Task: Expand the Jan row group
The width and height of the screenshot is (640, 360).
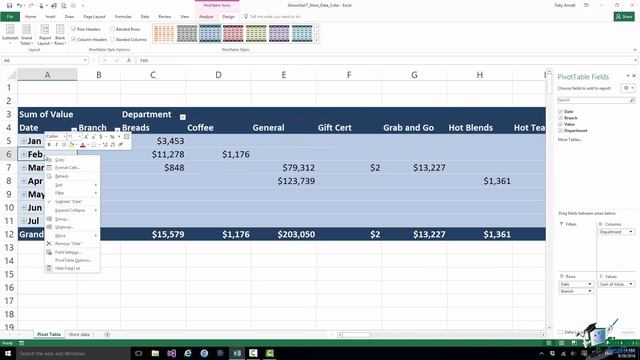Action: click(24, 141)
